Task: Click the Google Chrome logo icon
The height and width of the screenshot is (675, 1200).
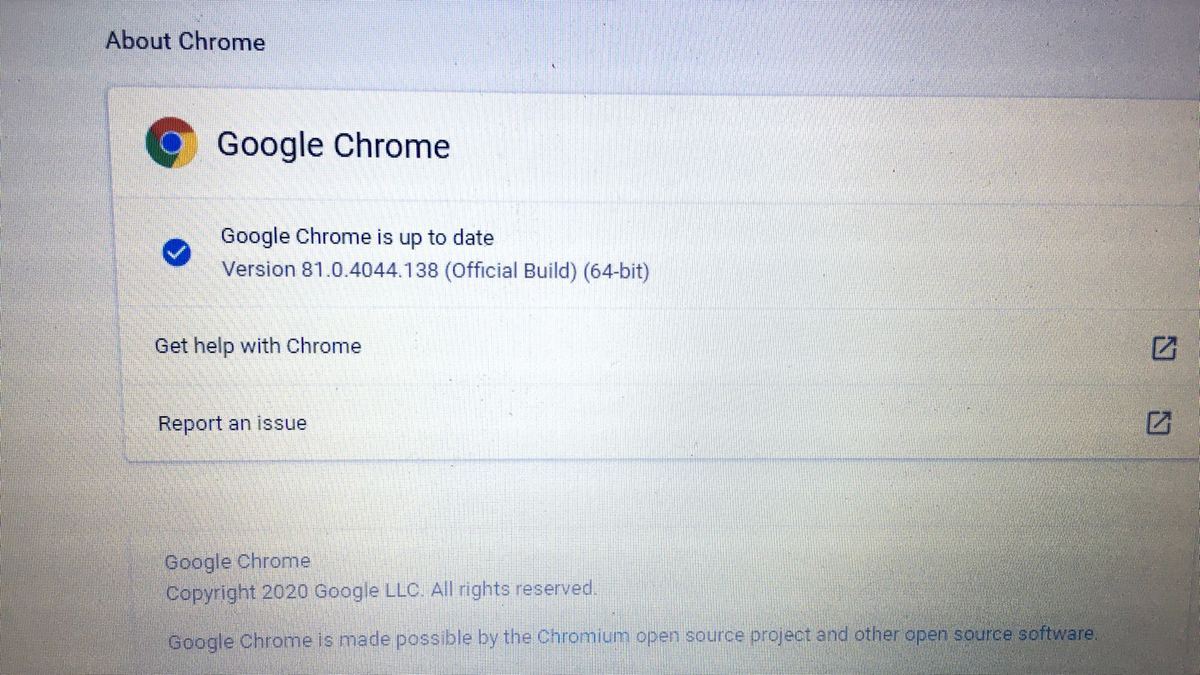Action: (171, 143)
